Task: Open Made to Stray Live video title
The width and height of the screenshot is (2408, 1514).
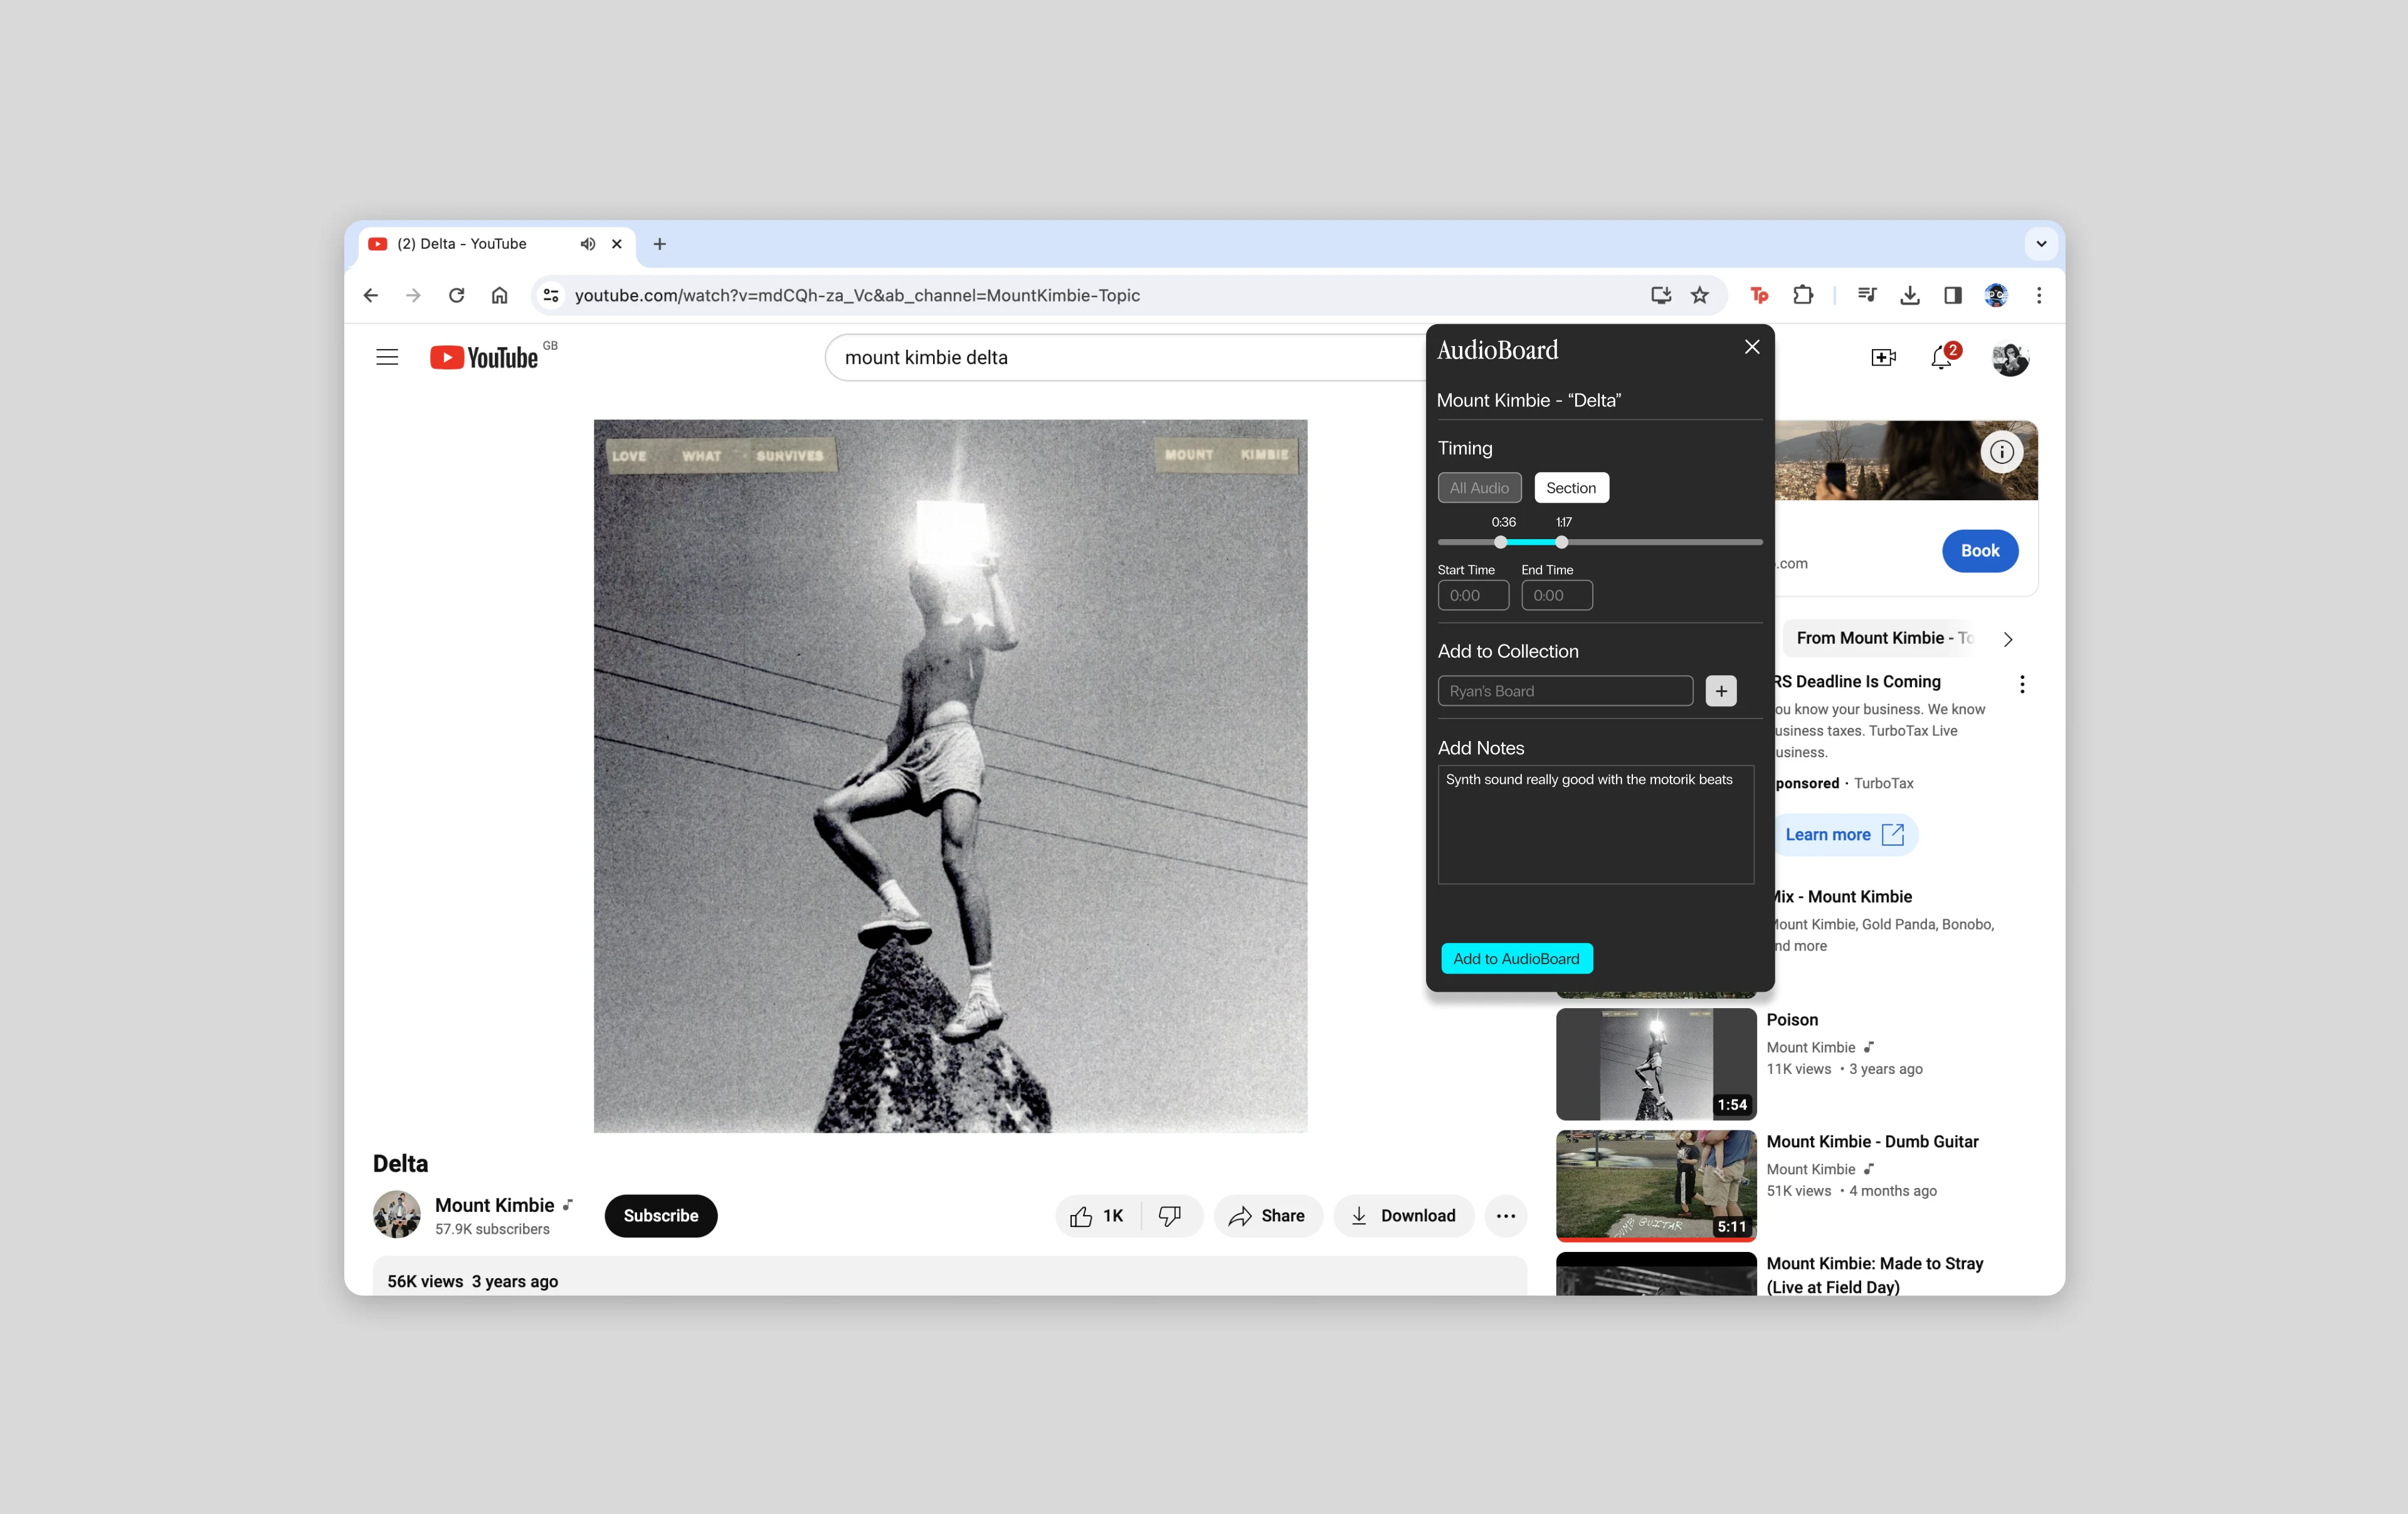Action: (x=1875, y=1275)
